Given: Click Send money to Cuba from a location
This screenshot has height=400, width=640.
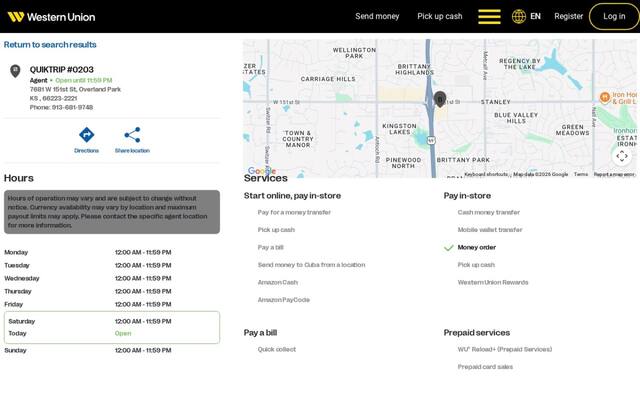Looking at the screenshot, I should (x=311, y=265).
